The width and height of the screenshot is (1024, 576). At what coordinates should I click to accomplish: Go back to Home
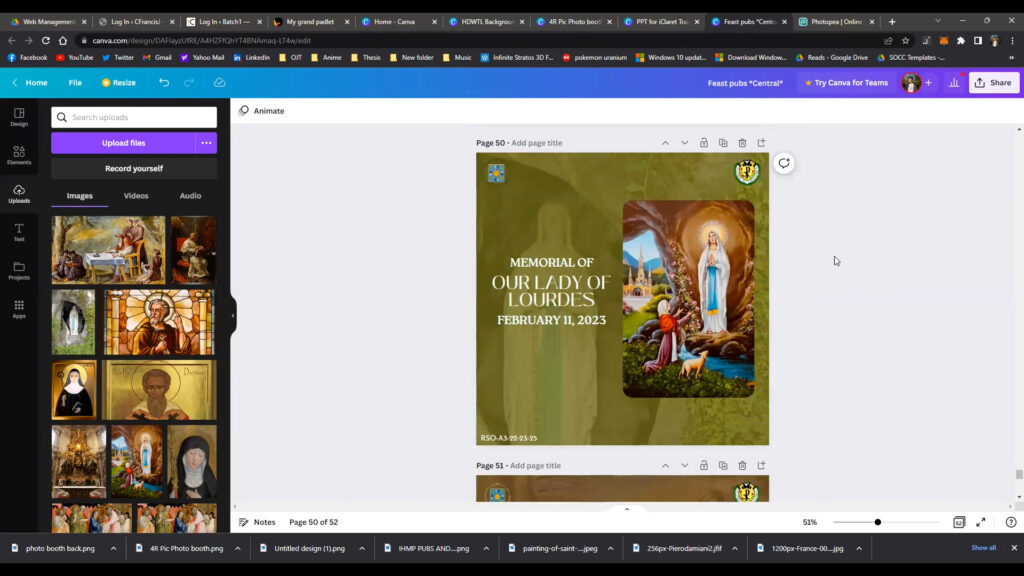tap(30, 83)
